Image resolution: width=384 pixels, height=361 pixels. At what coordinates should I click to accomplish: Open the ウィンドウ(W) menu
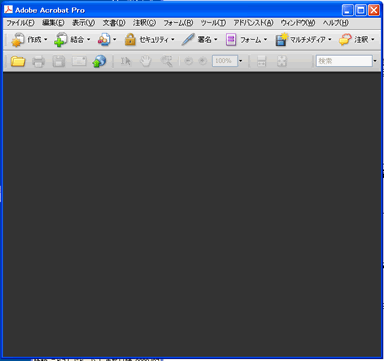coord(298,23)
